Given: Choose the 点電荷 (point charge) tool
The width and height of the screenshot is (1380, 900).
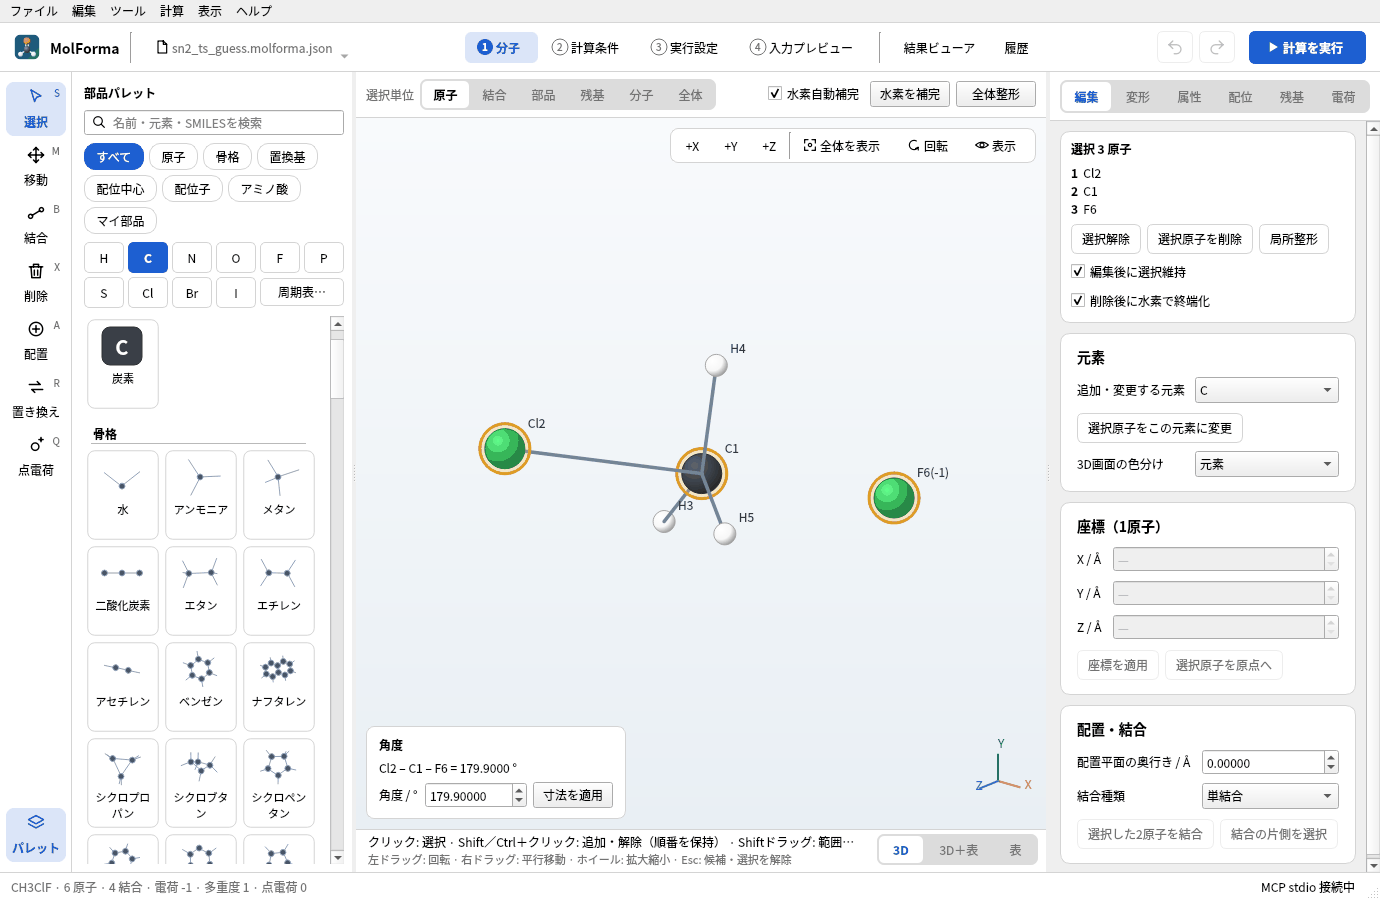Looking at the screenshot, I should pyautogui.click(x=36, y=456).
